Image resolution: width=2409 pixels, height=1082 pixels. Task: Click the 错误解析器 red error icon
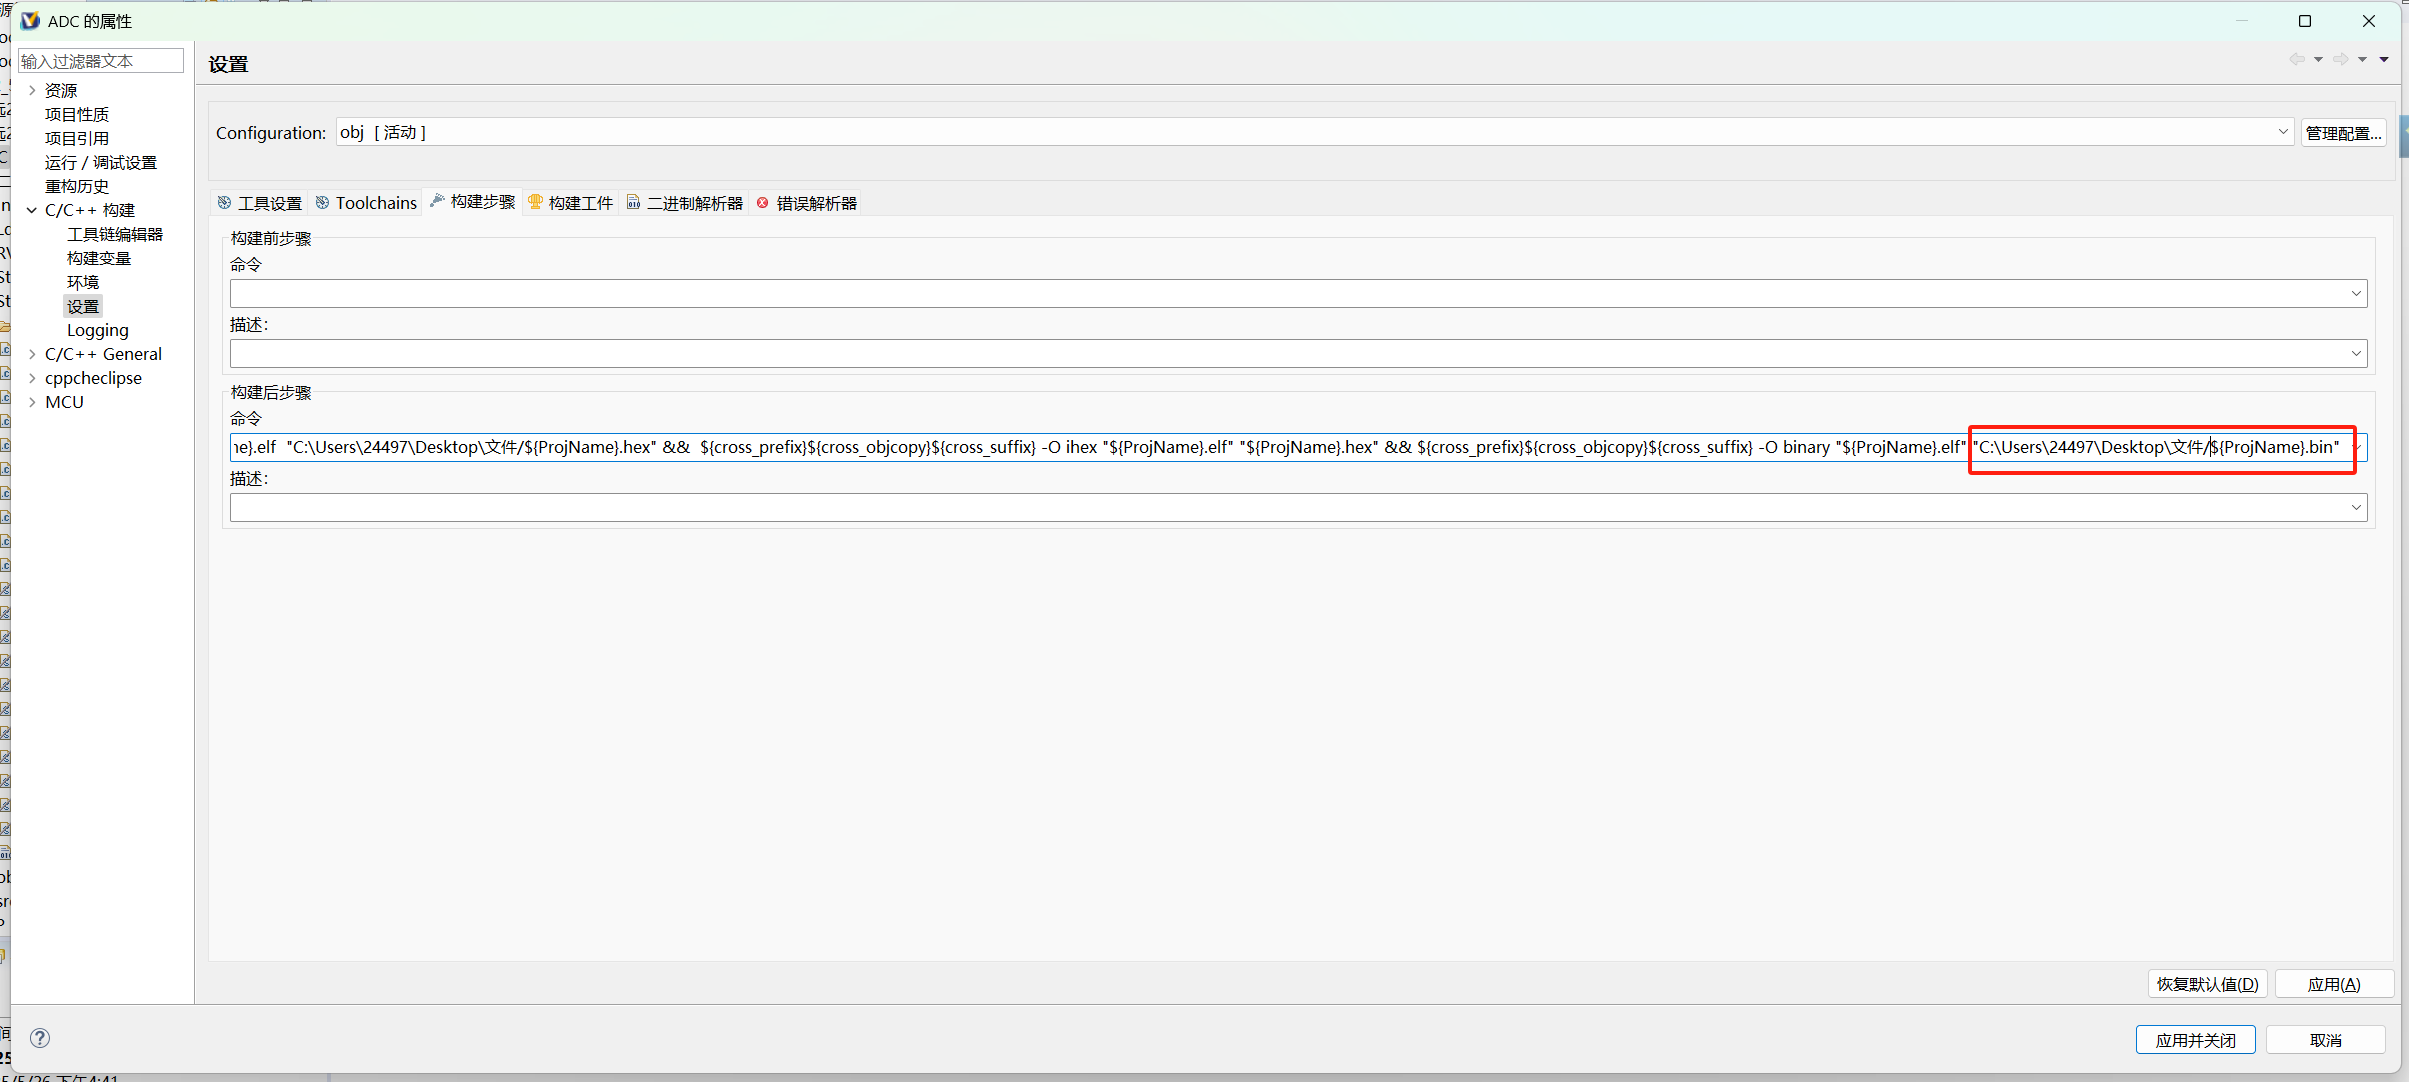coord(763,203)
